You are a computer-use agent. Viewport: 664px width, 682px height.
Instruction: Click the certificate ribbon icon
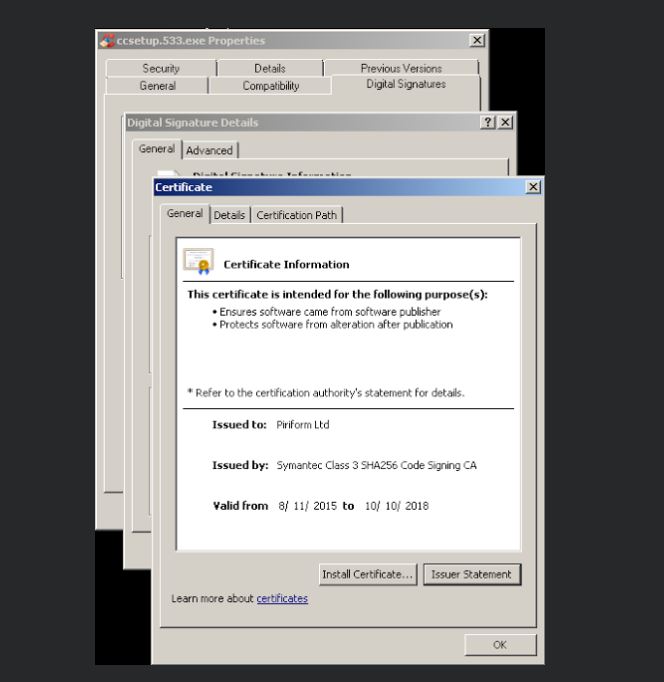[198, 261]
